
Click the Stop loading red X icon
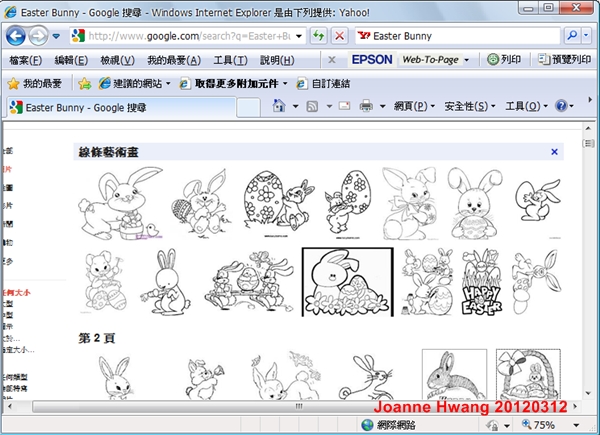point(339,36)
